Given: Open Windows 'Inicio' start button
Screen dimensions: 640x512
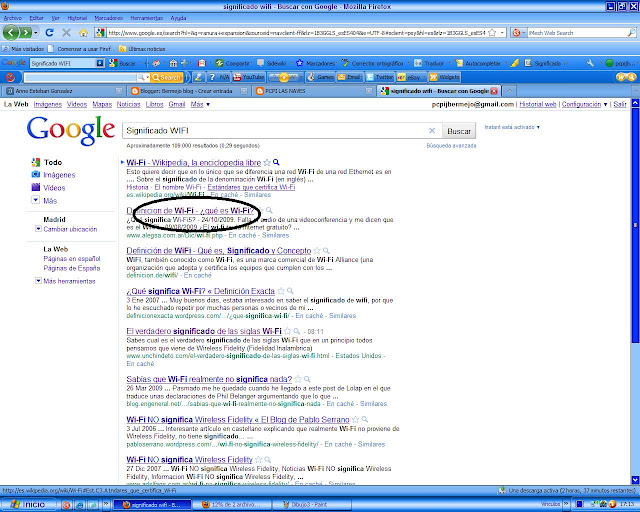Looking at the screenshot, I should click(27, 505).
